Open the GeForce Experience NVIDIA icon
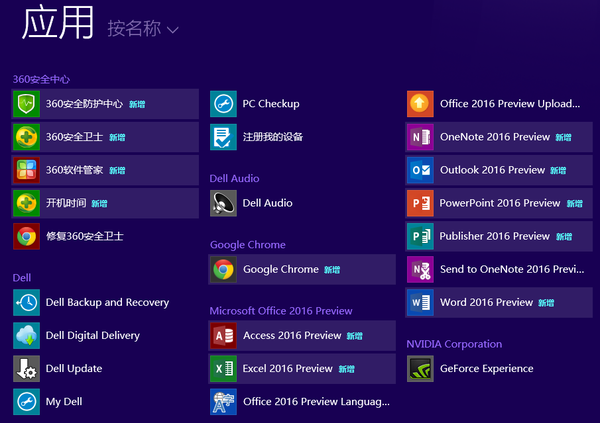The height and width of the screenshot is (423, 600). (420, 369)
